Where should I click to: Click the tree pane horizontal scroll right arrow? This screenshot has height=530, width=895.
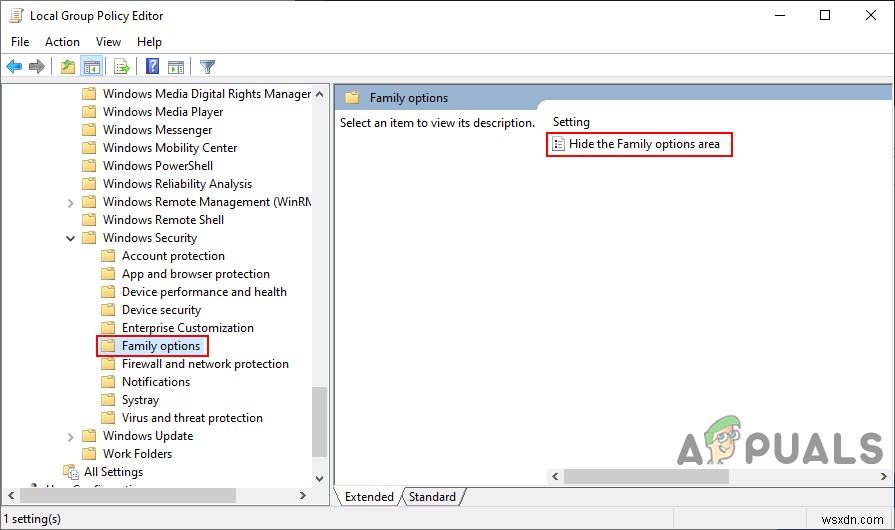(303, 496)
